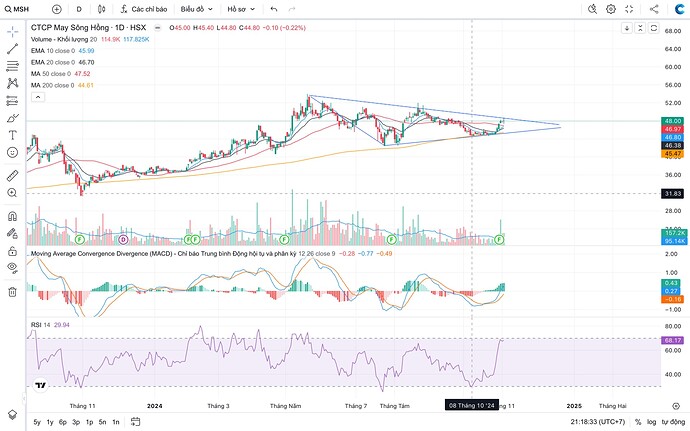This screenshot has width=690, height=431.
Task: Toggle stay-in-drawing-mode pencil lock
Action: coord(12,233)
